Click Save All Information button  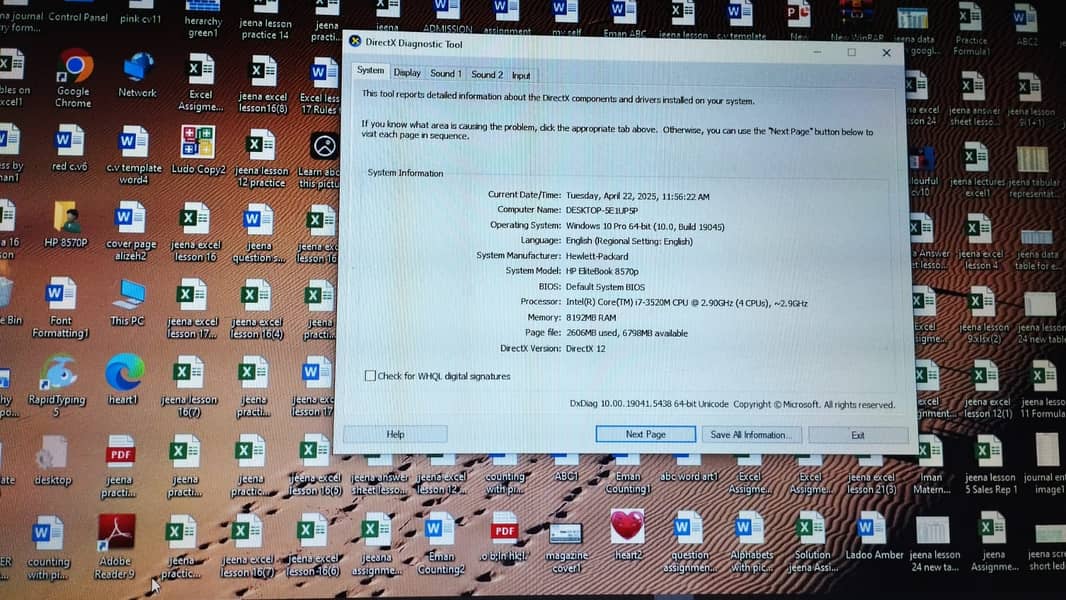[x=751, y=435]
